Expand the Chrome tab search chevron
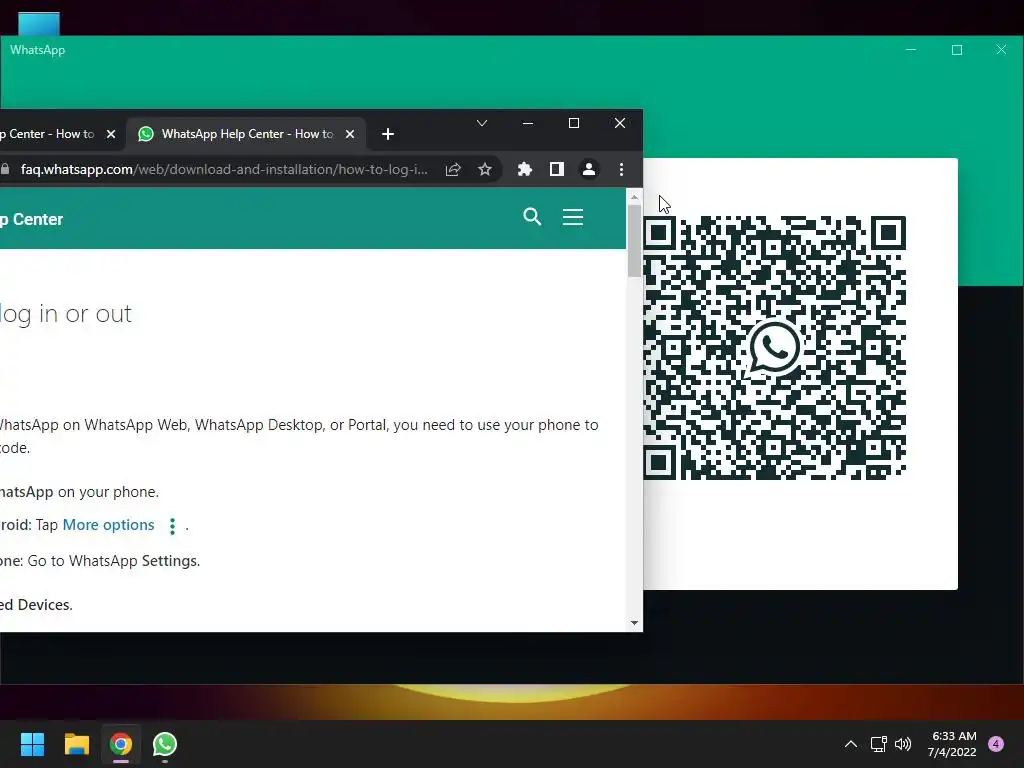The width and height of the screenshot is (1024, 768). tap(482, 123)
